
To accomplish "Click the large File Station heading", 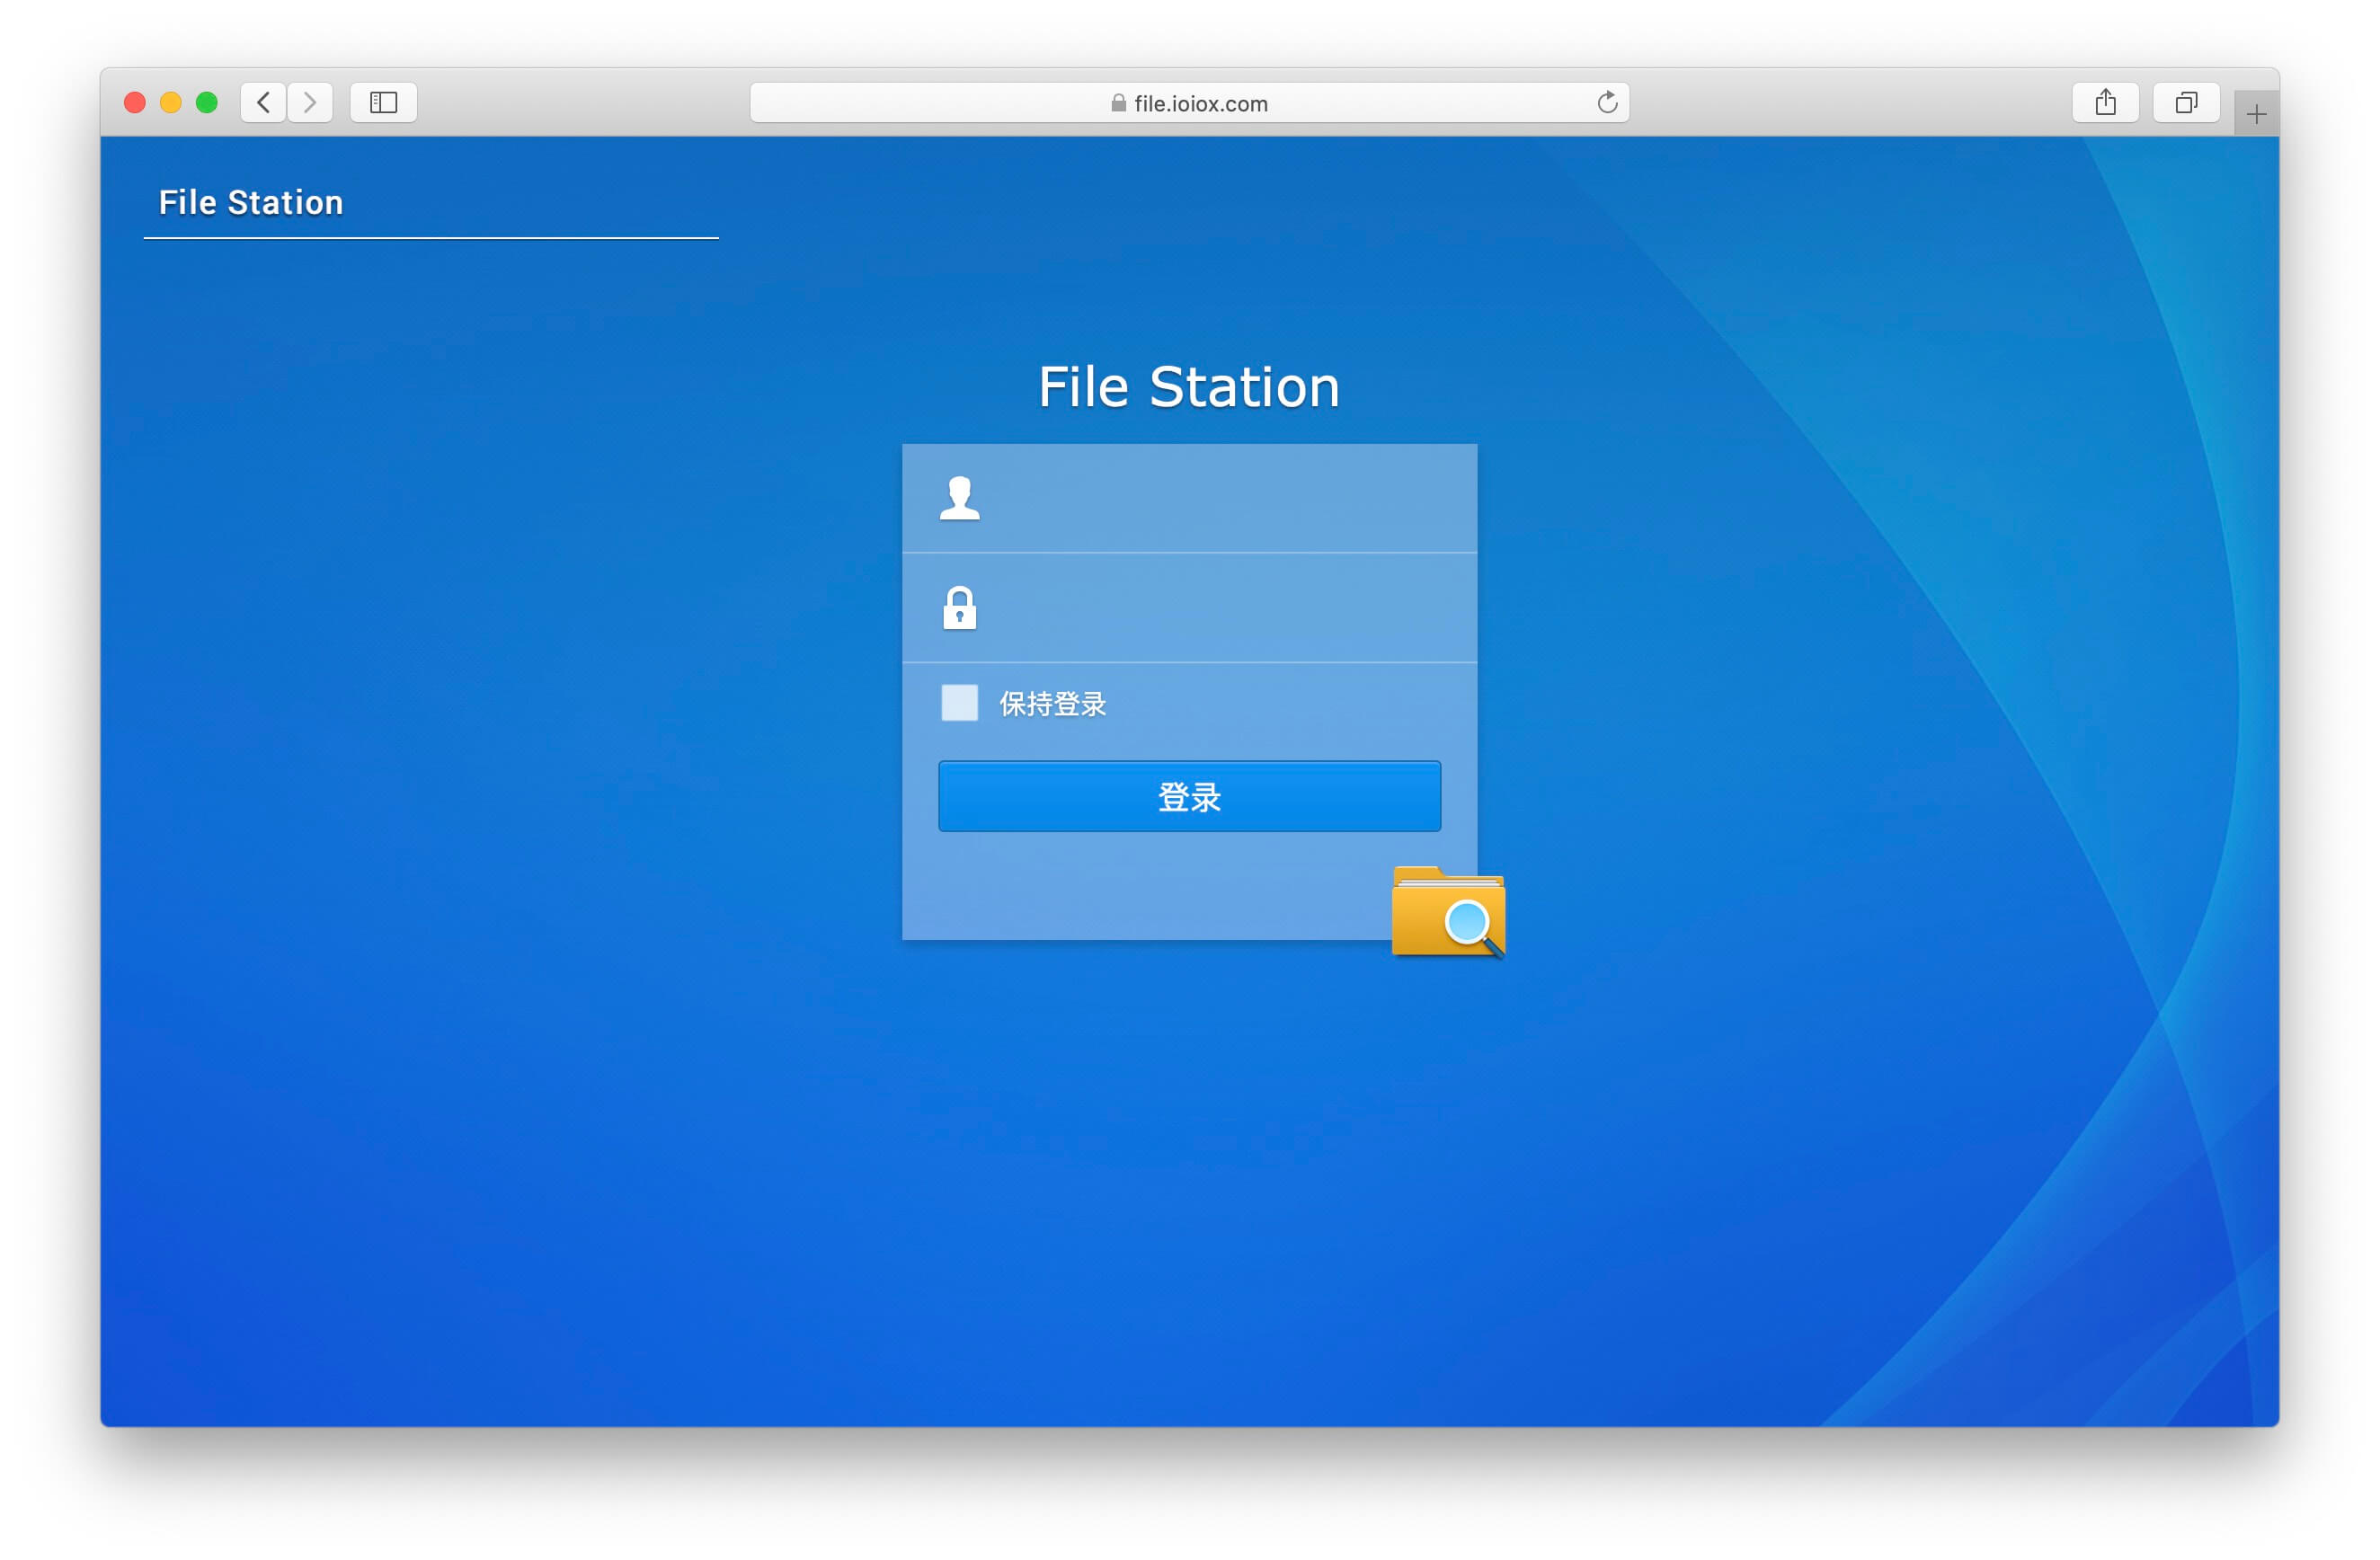I will coord(1189,387).
